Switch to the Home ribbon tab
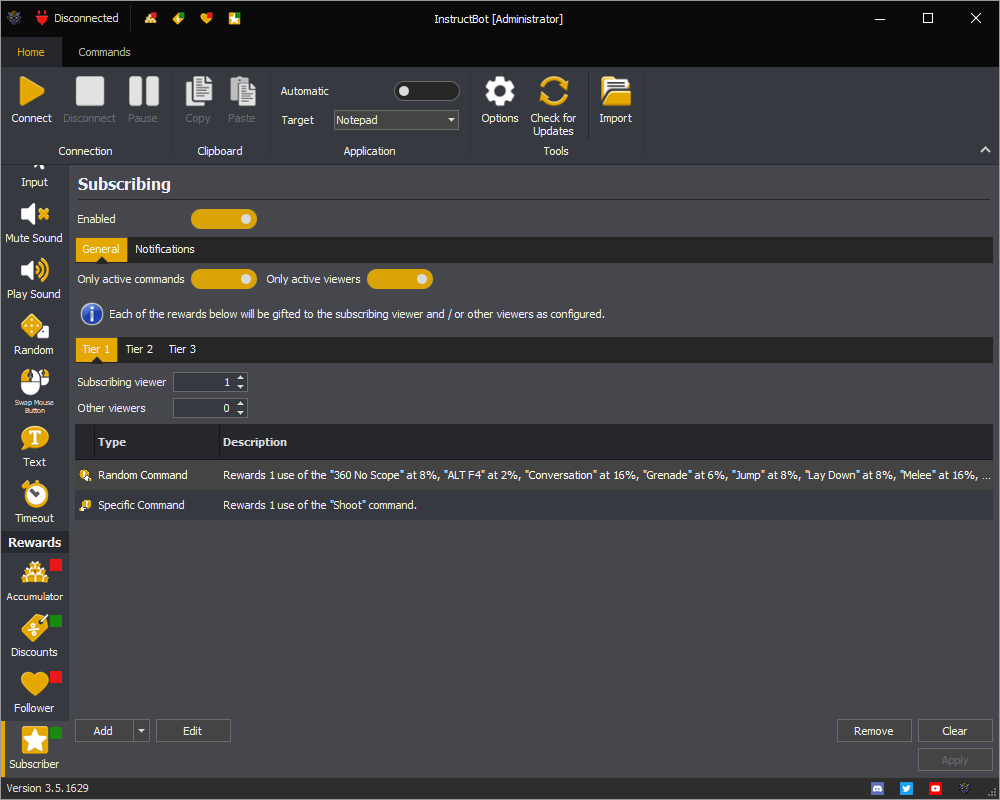This screenshot has height=800, width=1000. coord(31,52)
